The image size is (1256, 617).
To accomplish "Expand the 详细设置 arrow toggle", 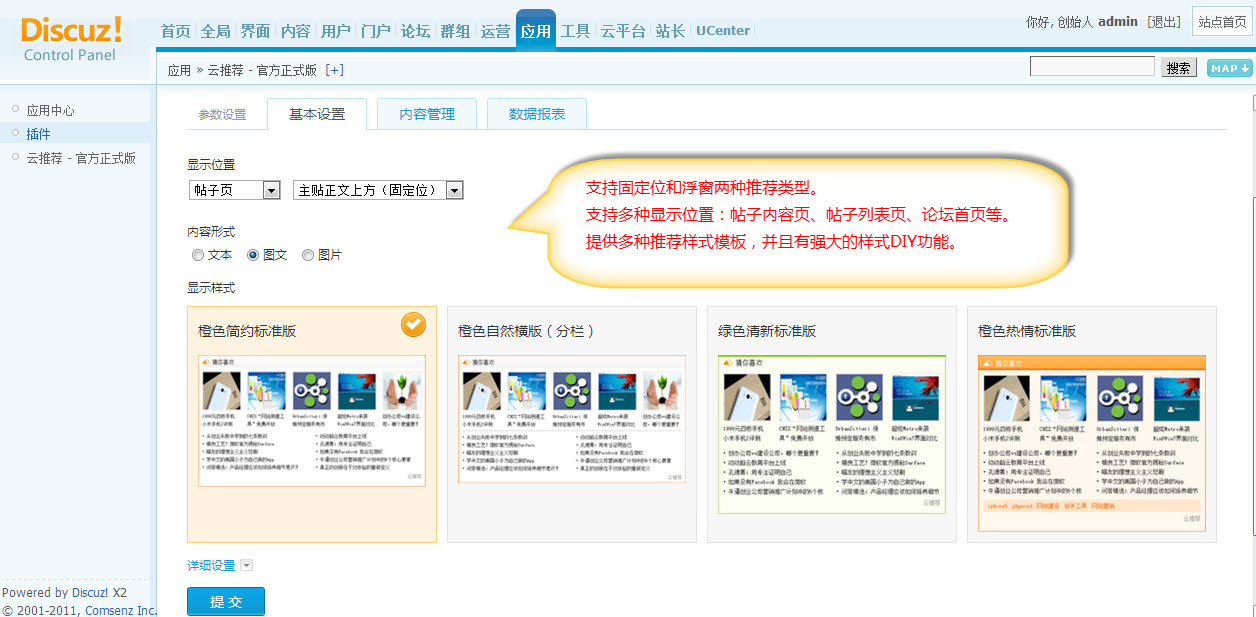I will tap(247, 565).
